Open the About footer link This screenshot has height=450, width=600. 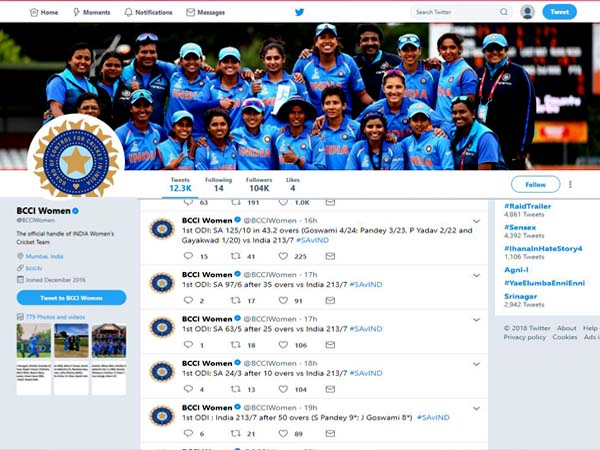point(566,328)
